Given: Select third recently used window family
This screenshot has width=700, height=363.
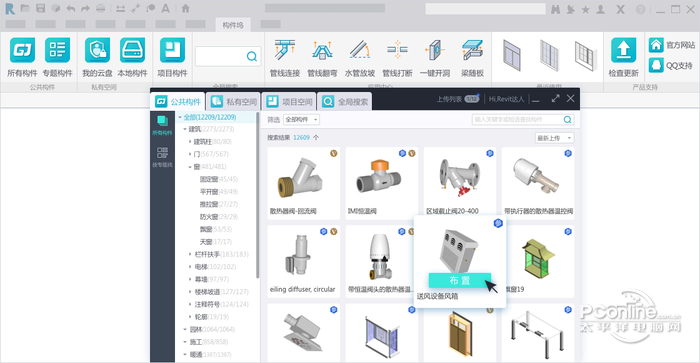Looking at the screenshot, I should 586,55.
